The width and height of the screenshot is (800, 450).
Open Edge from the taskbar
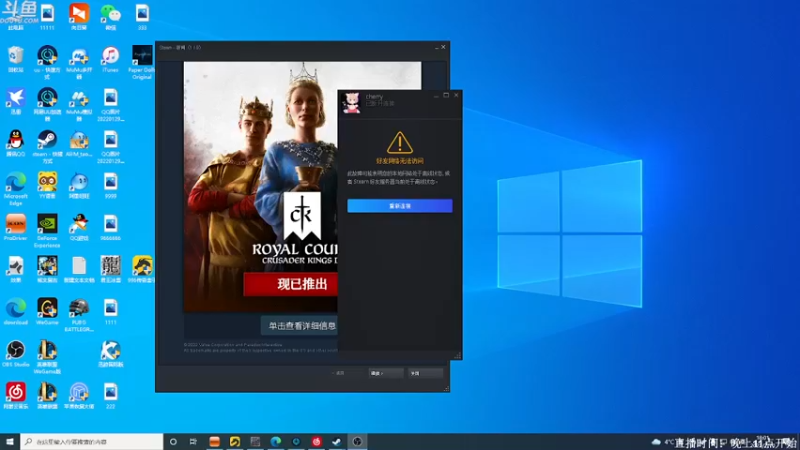pos(276,441)
